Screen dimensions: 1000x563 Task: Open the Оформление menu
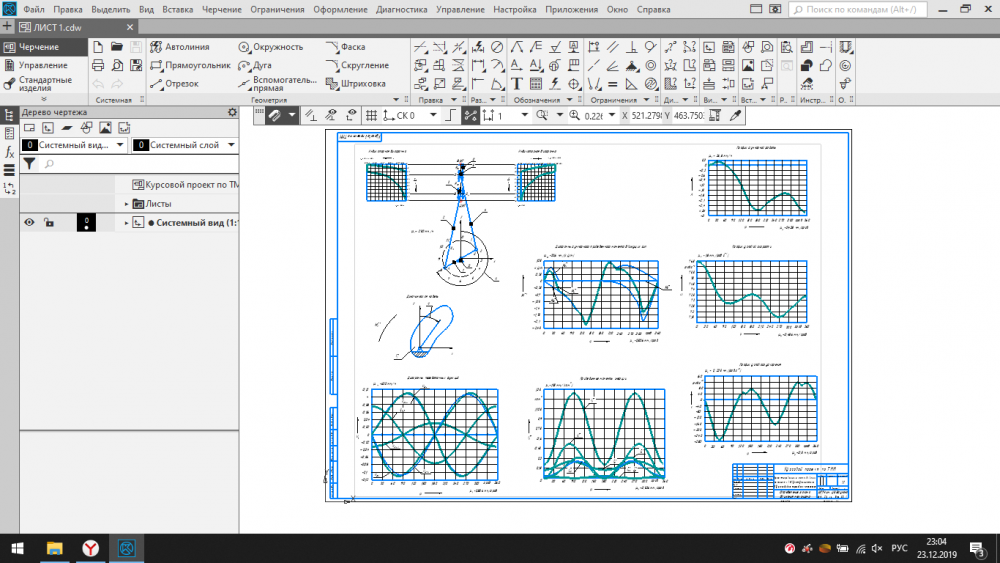click(x=342, y=9)
